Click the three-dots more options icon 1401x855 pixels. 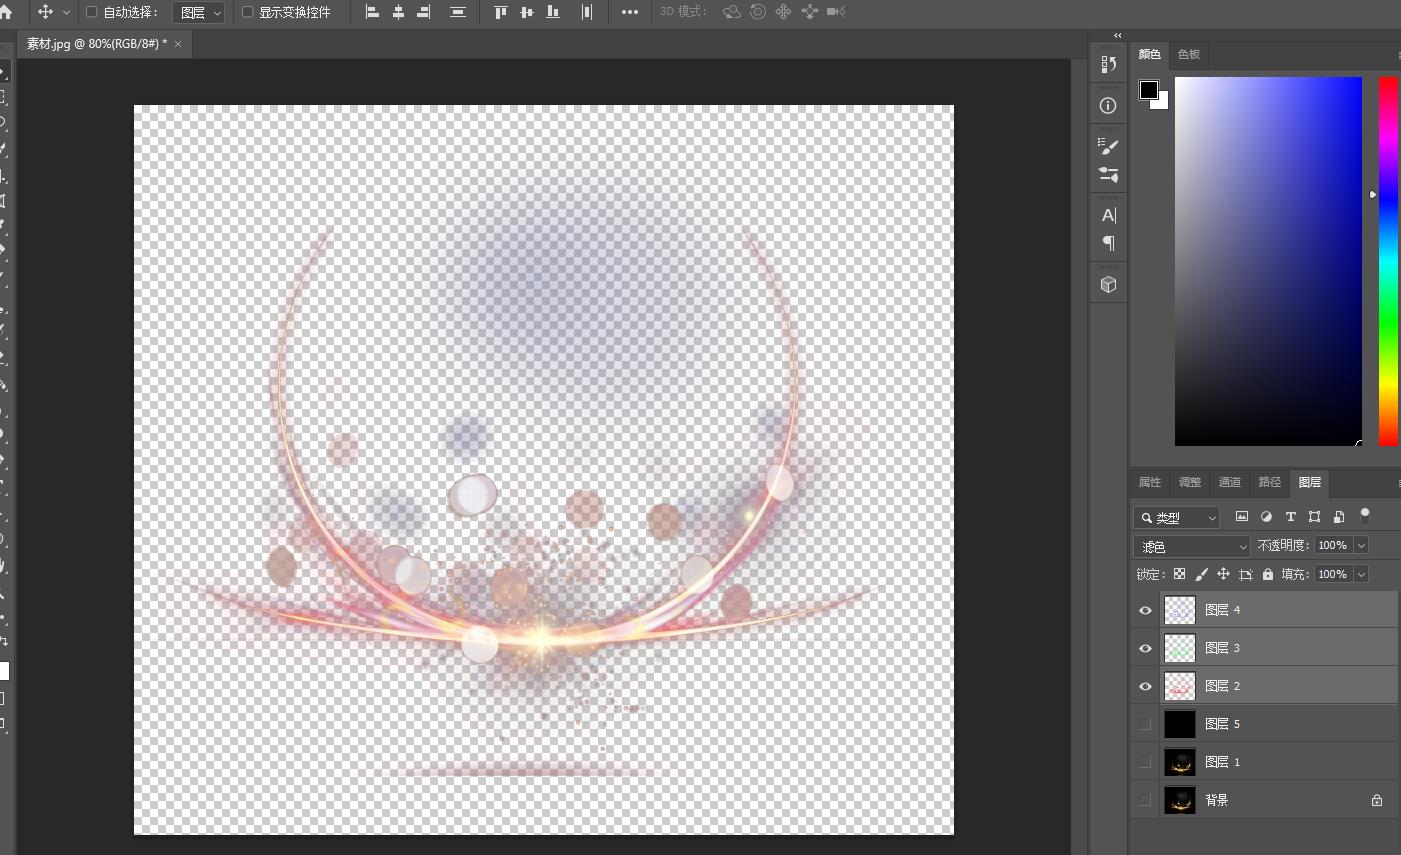(x=629, y=12)
